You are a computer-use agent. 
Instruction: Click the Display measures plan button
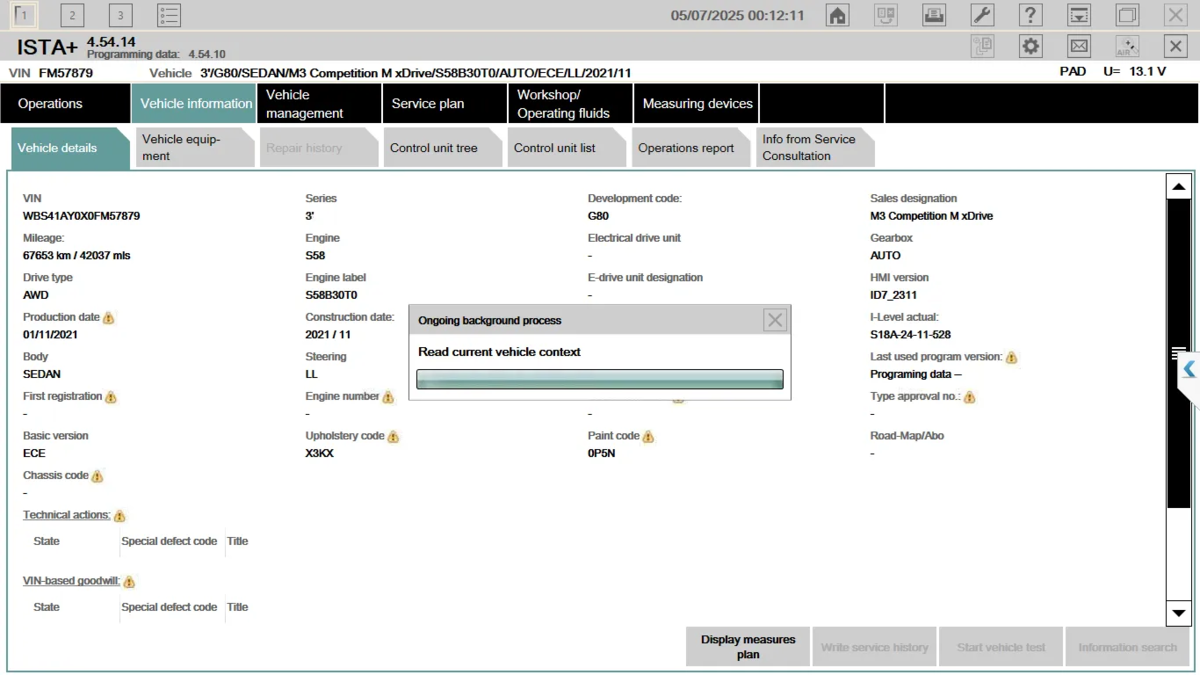pyautogui.click(x=748, y=647)
